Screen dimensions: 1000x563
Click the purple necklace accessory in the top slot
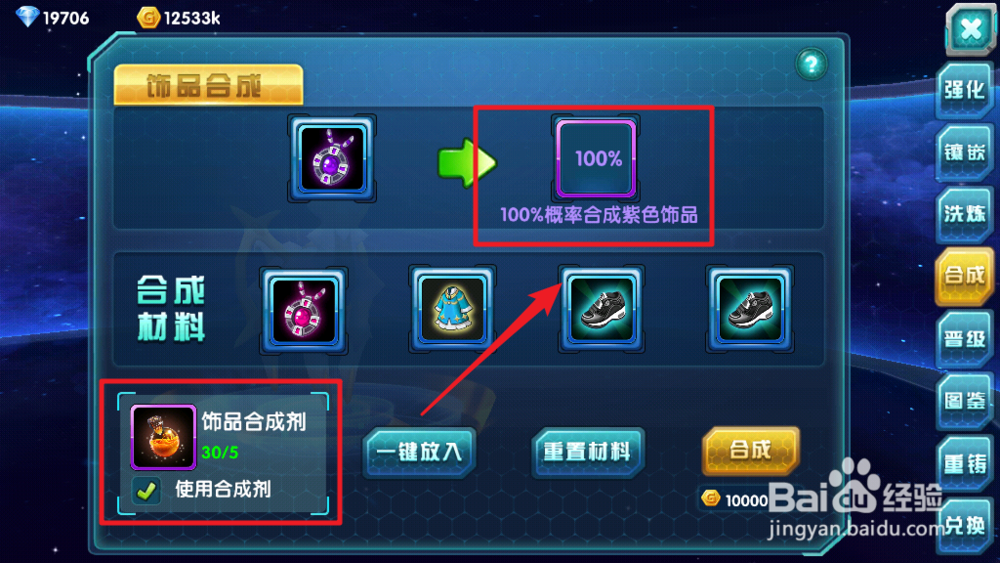coord(332,159)
